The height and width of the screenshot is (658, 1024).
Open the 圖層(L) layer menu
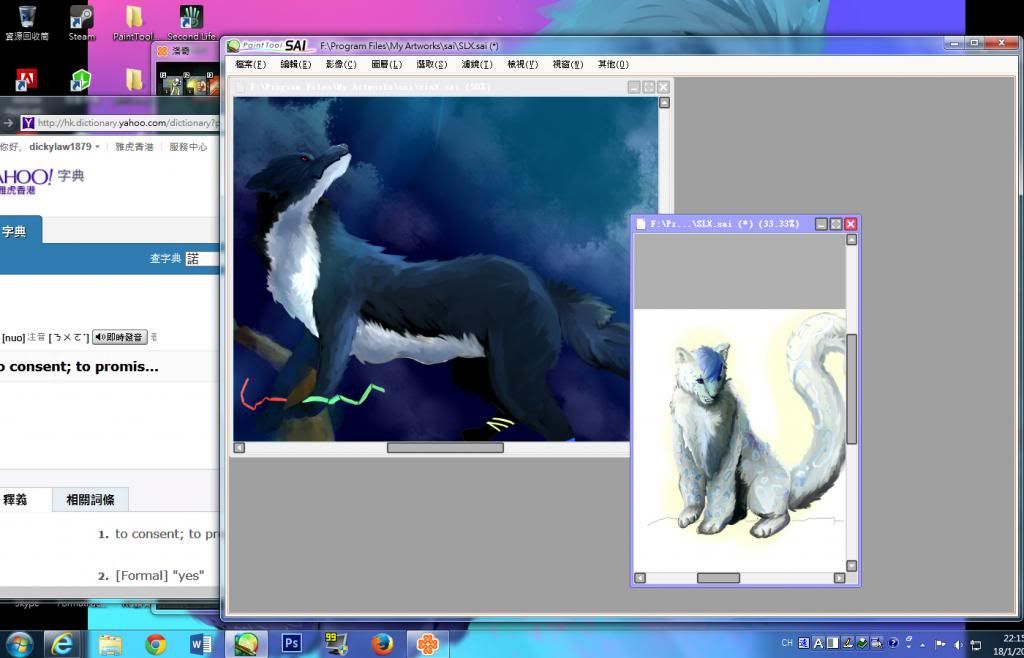click(386, 65)
